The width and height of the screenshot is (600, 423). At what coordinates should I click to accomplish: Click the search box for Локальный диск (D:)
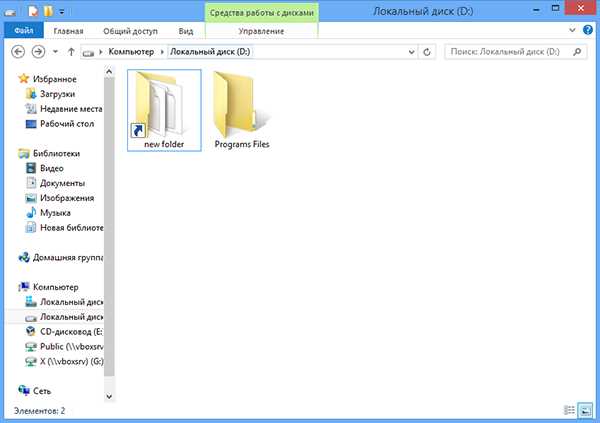tap(509, 52)
